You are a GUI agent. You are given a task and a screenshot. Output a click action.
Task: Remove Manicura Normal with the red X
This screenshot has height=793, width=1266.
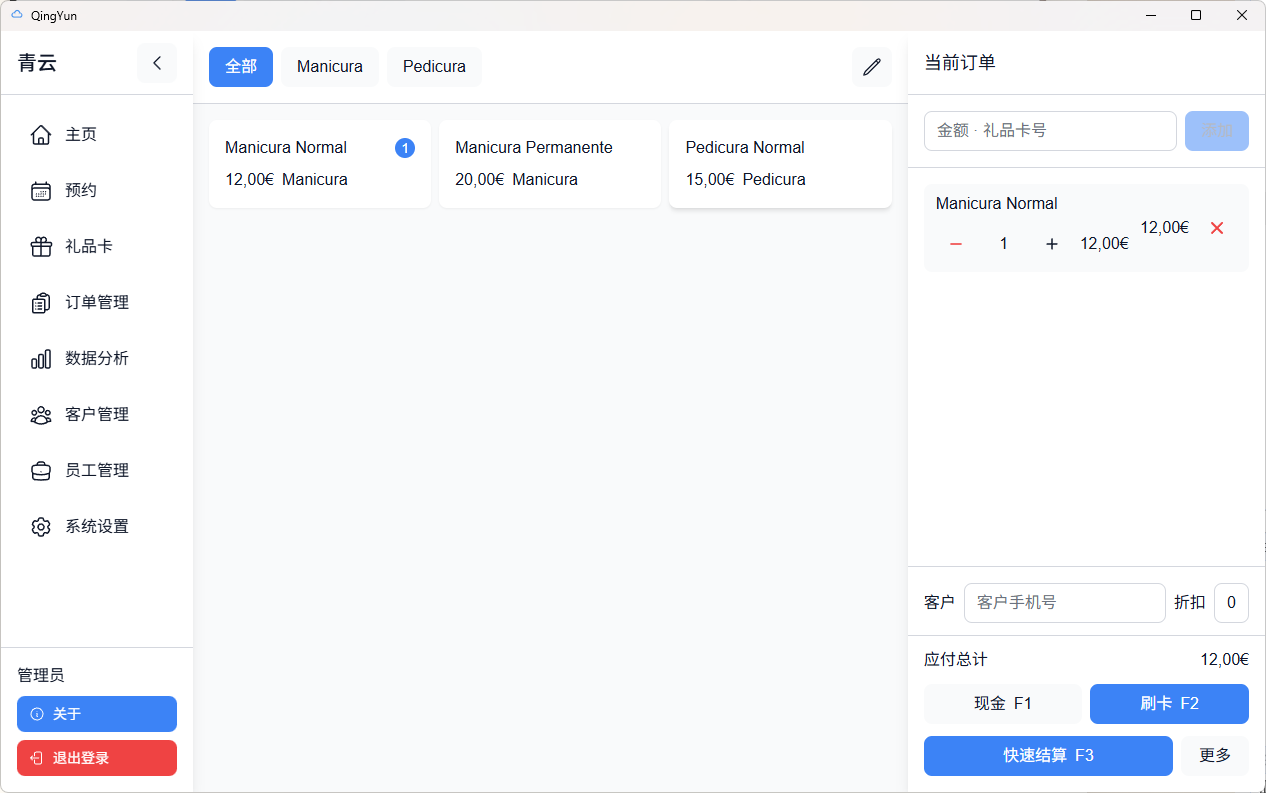[x=1217, y=228]
